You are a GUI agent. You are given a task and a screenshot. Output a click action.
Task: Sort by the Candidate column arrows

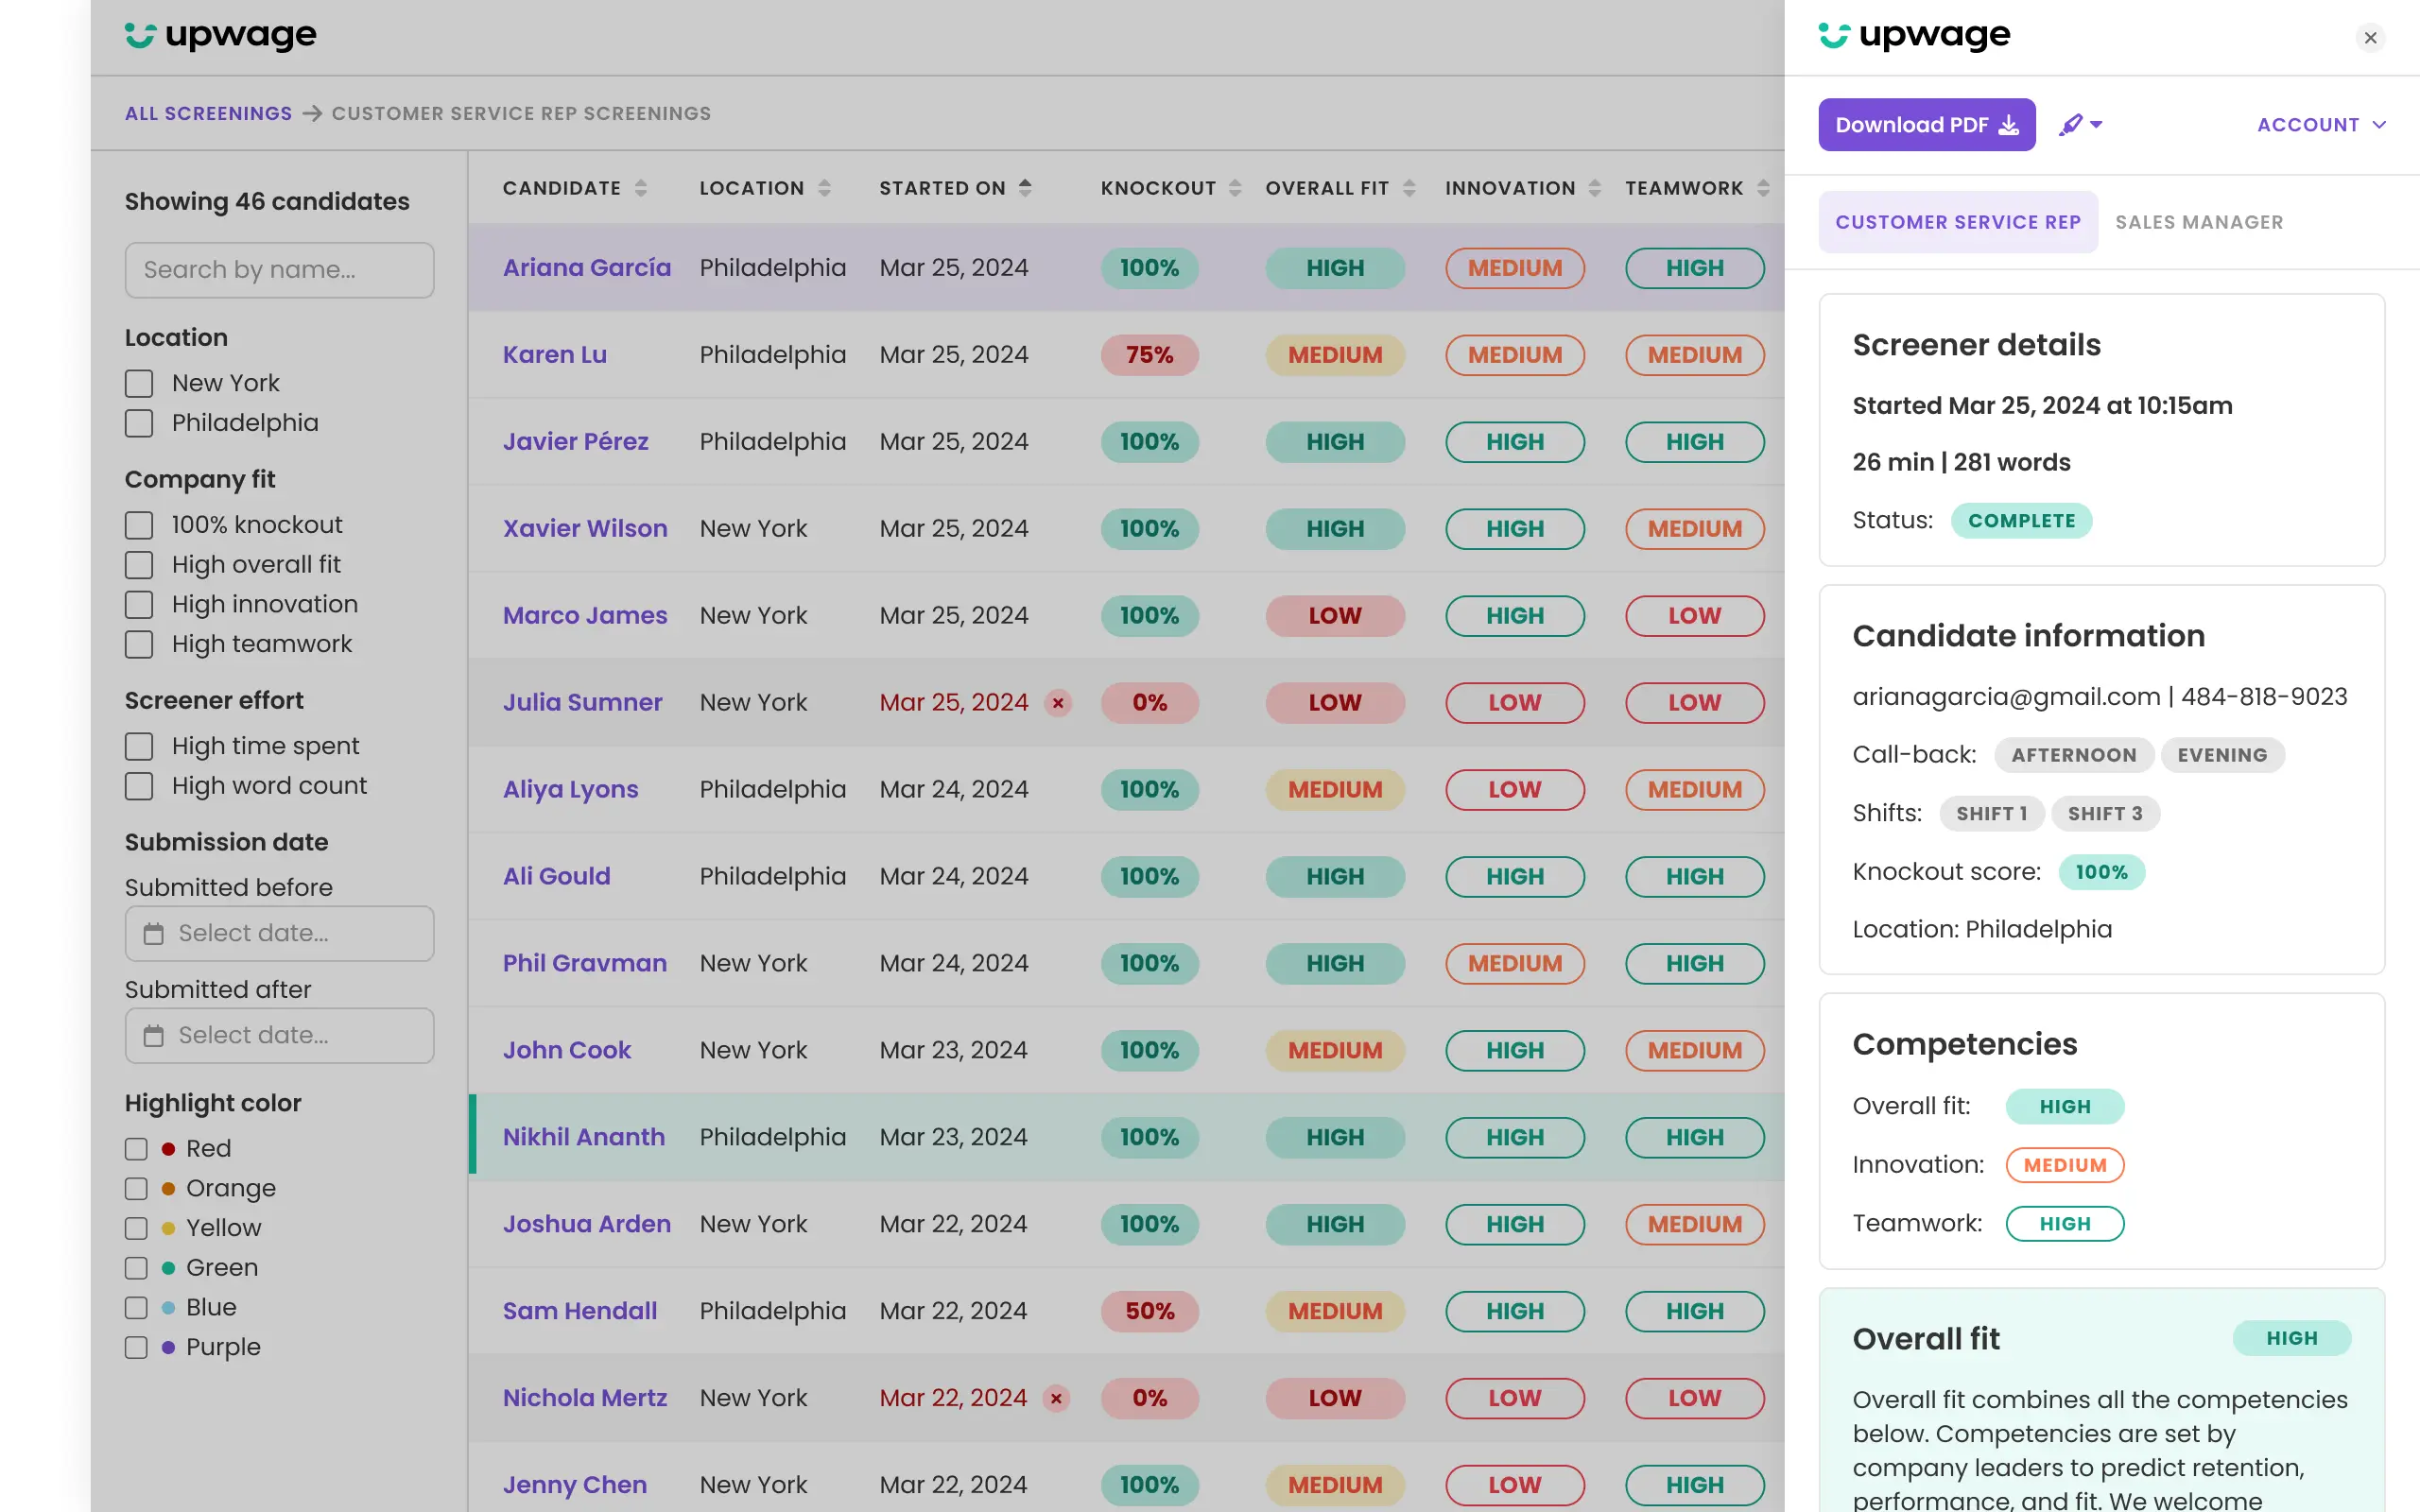tap(641, 188)
